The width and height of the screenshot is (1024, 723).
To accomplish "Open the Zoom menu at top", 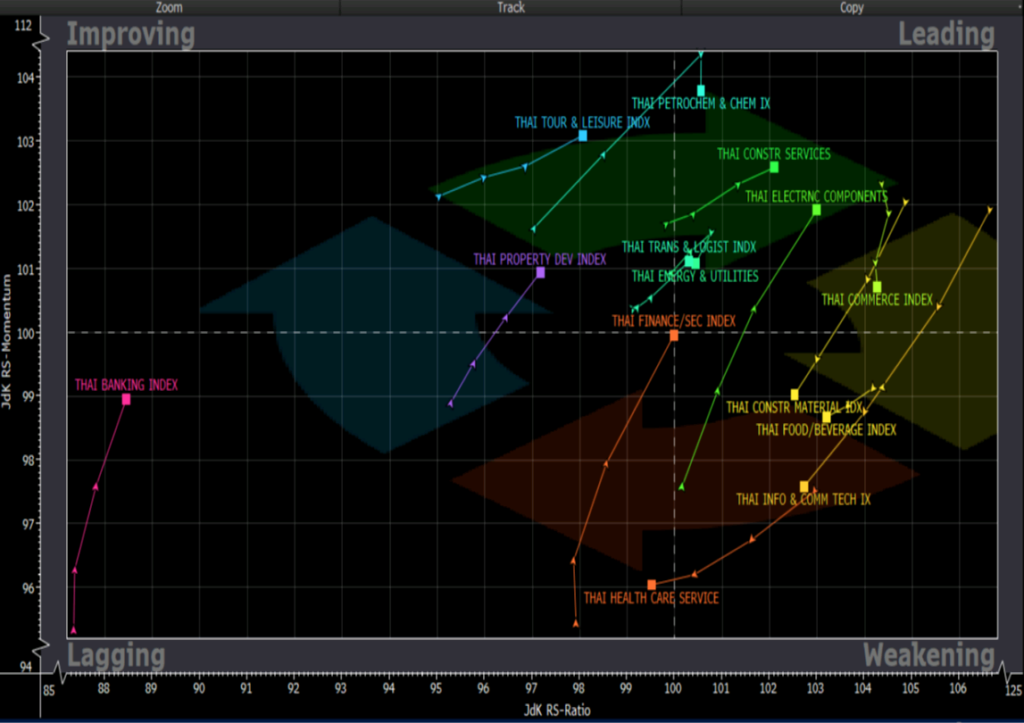I will tap(169, 7).
